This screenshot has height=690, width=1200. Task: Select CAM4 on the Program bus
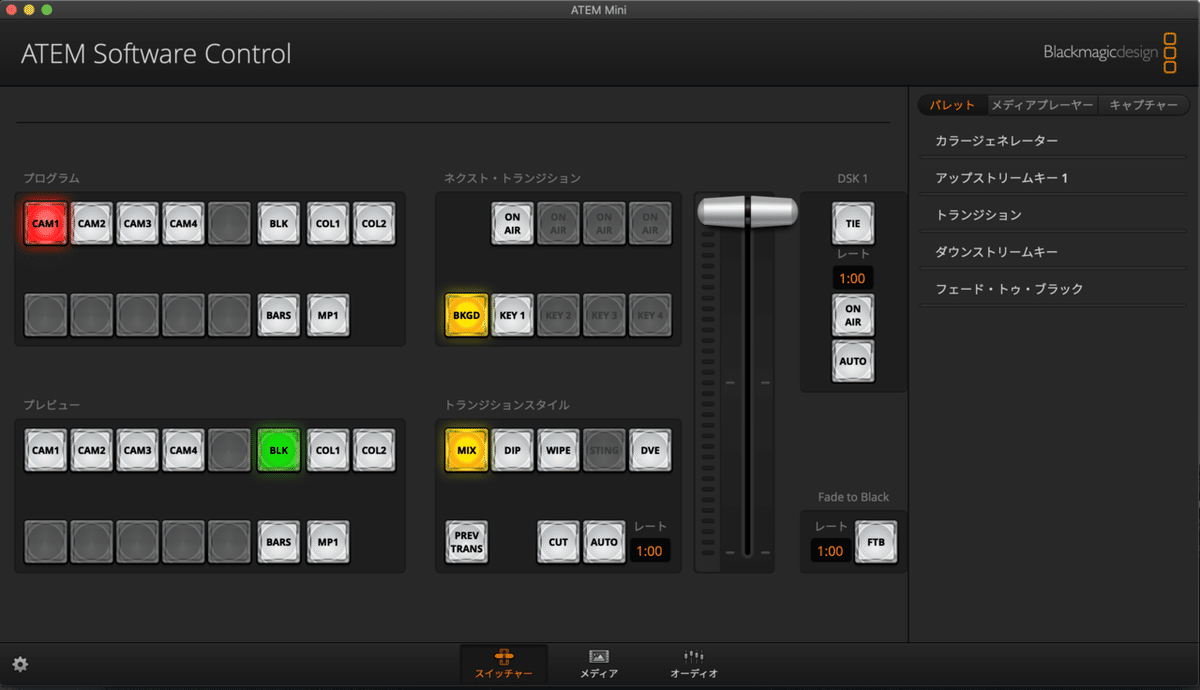(184, 223)
